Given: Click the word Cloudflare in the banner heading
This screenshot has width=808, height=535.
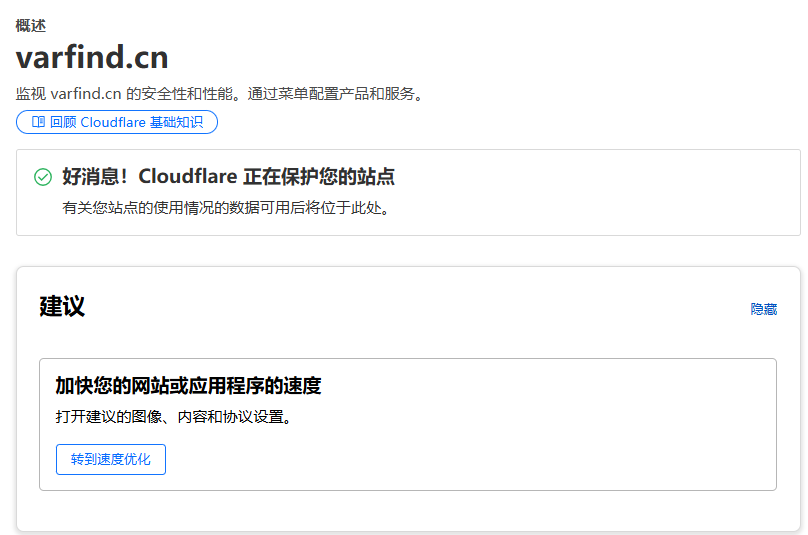Looking at the screenshot, I should coord(188,177).
